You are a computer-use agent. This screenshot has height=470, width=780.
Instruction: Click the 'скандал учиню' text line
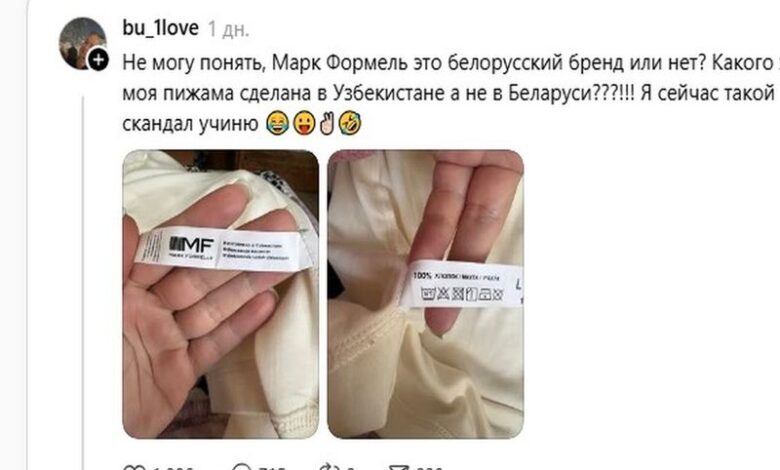[x=190, y=123]
